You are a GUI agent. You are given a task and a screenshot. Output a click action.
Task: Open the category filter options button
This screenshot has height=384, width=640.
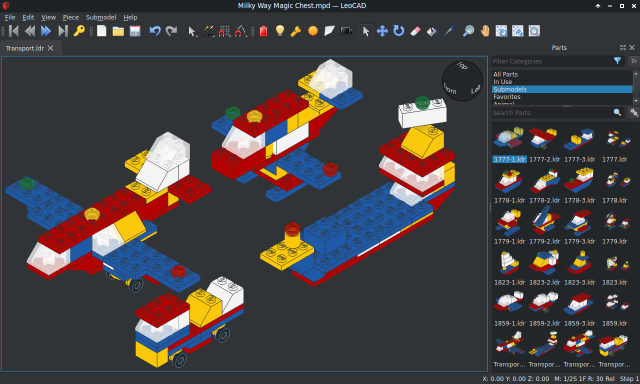click(633, 61)
